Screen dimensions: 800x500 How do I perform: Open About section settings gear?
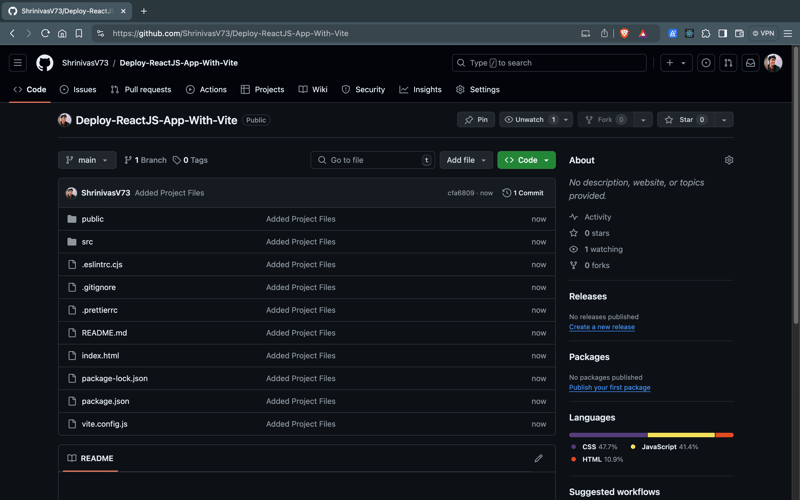tap(729, 160)
